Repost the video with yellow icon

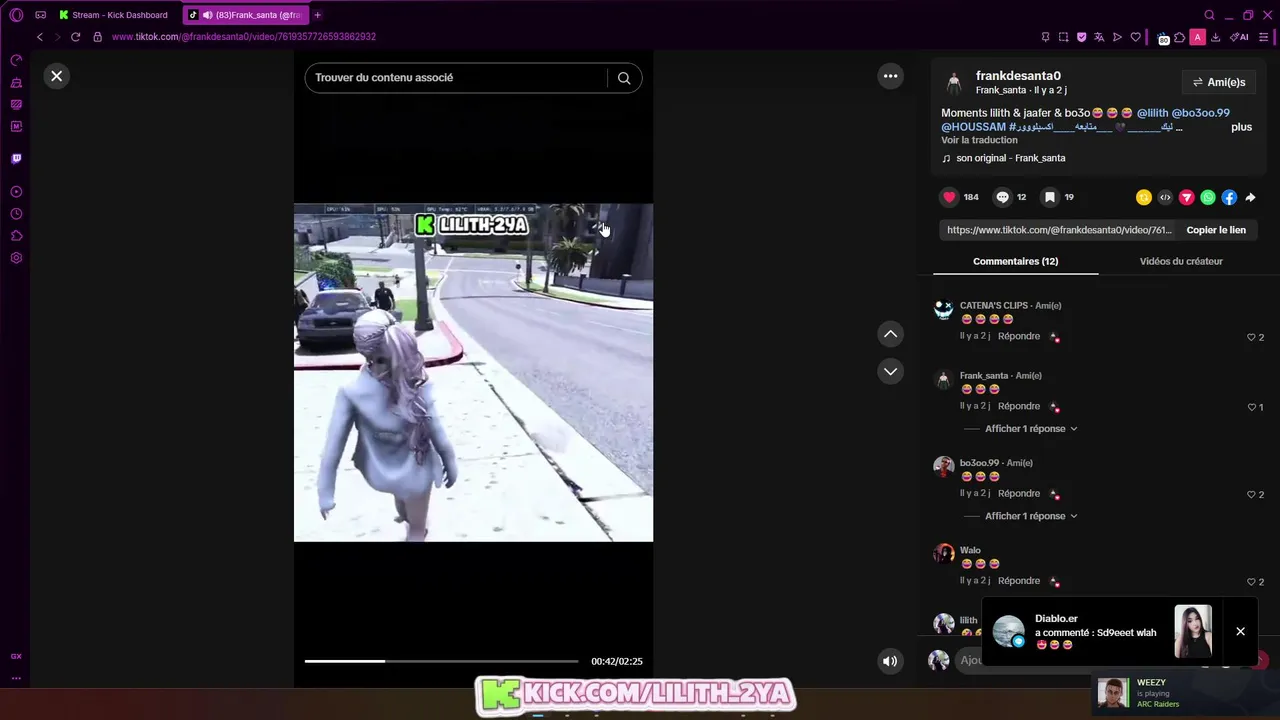click(1143, 198)
